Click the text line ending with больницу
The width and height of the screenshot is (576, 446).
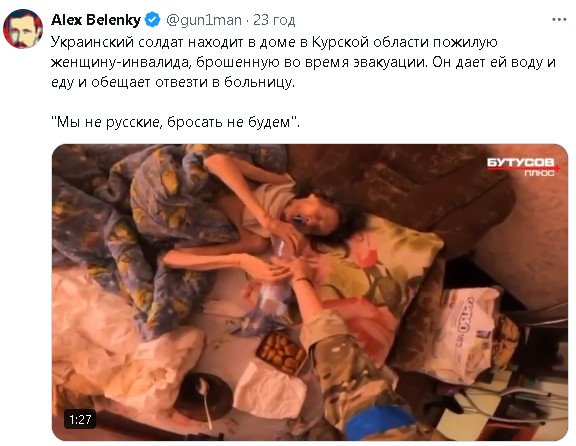click(x=173, y=82)
